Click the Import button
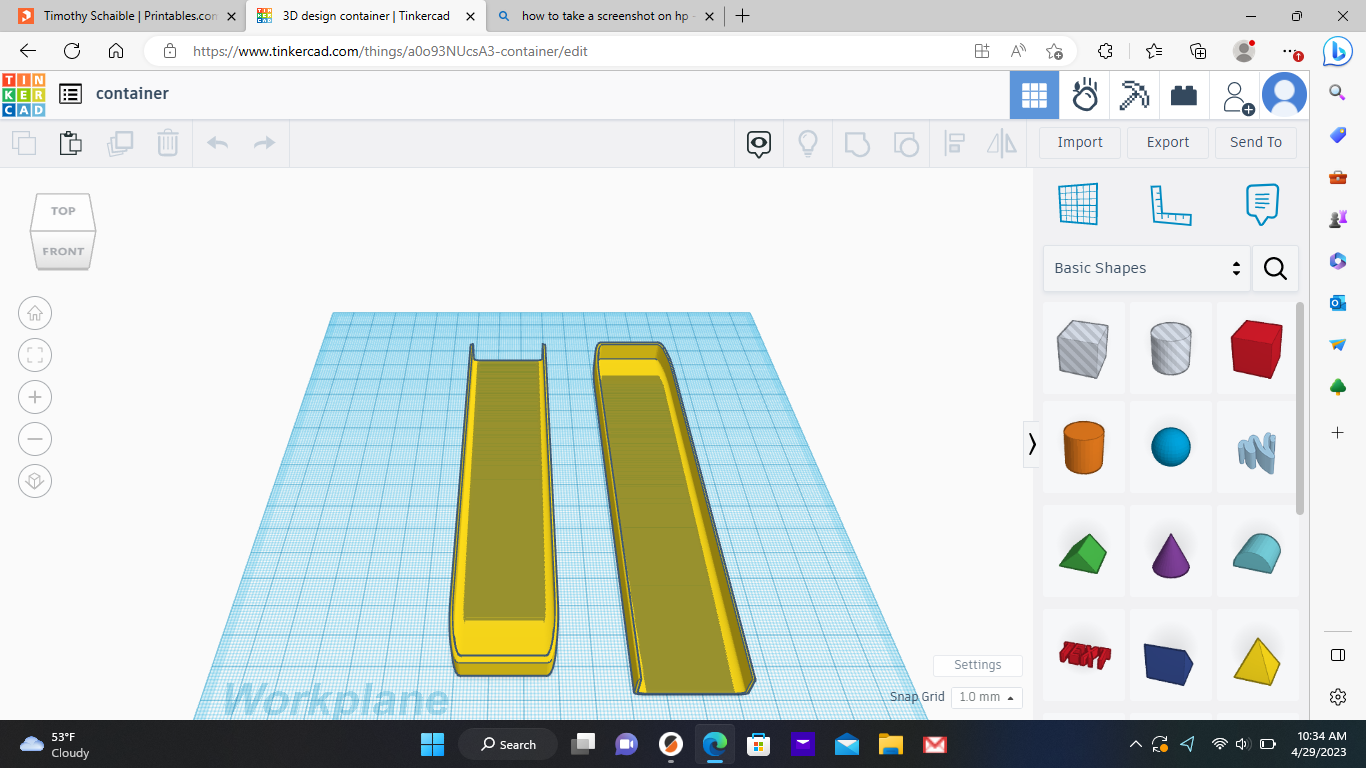Viewport: 1366px width, 768px height. click(1080, 142)
